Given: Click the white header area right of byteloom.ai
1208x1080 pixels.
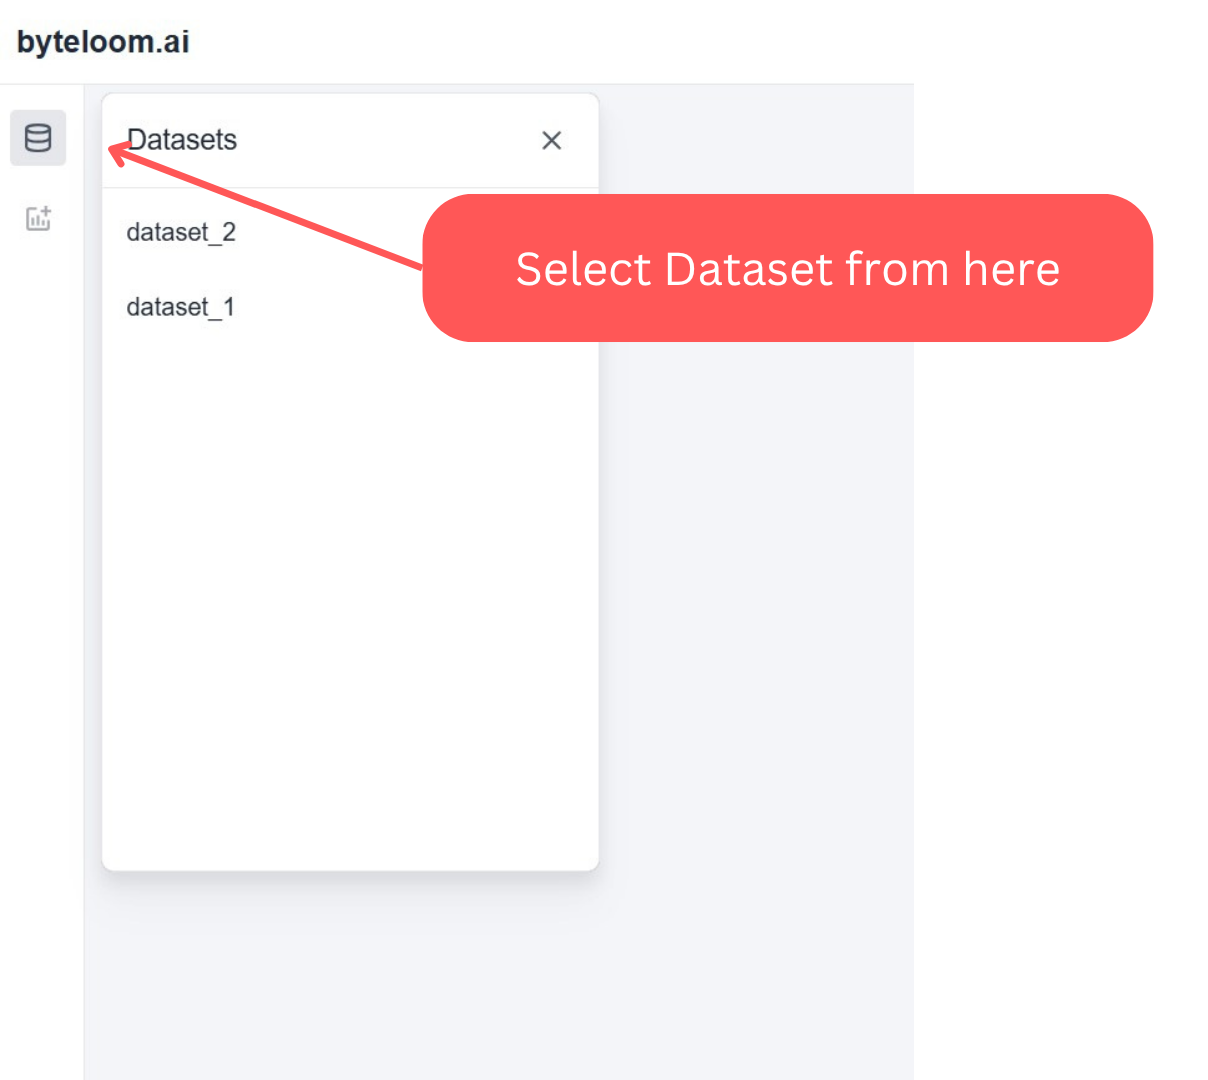Looking at the screenshot, I should tap(550, 42).
